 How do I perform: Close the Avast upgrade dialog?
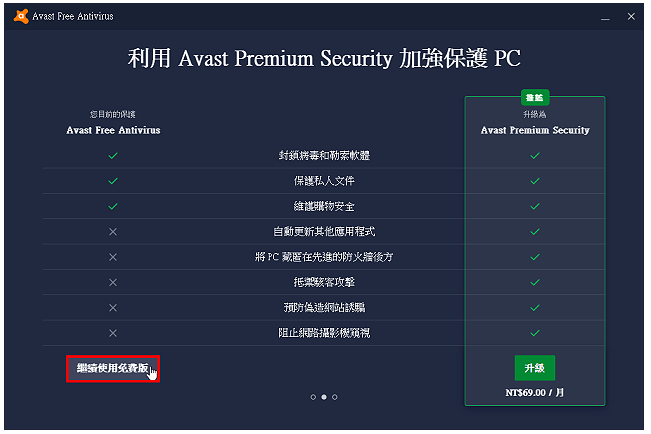tap(631, 16)
